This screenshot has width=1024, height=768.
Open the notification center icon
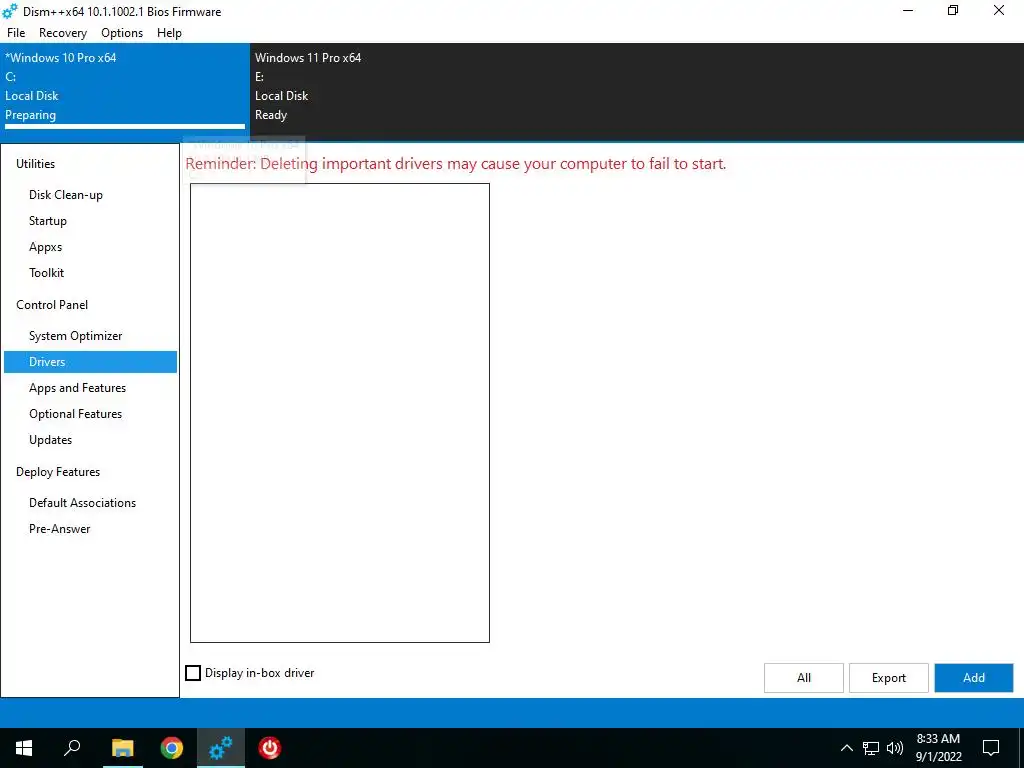(991, 748)
